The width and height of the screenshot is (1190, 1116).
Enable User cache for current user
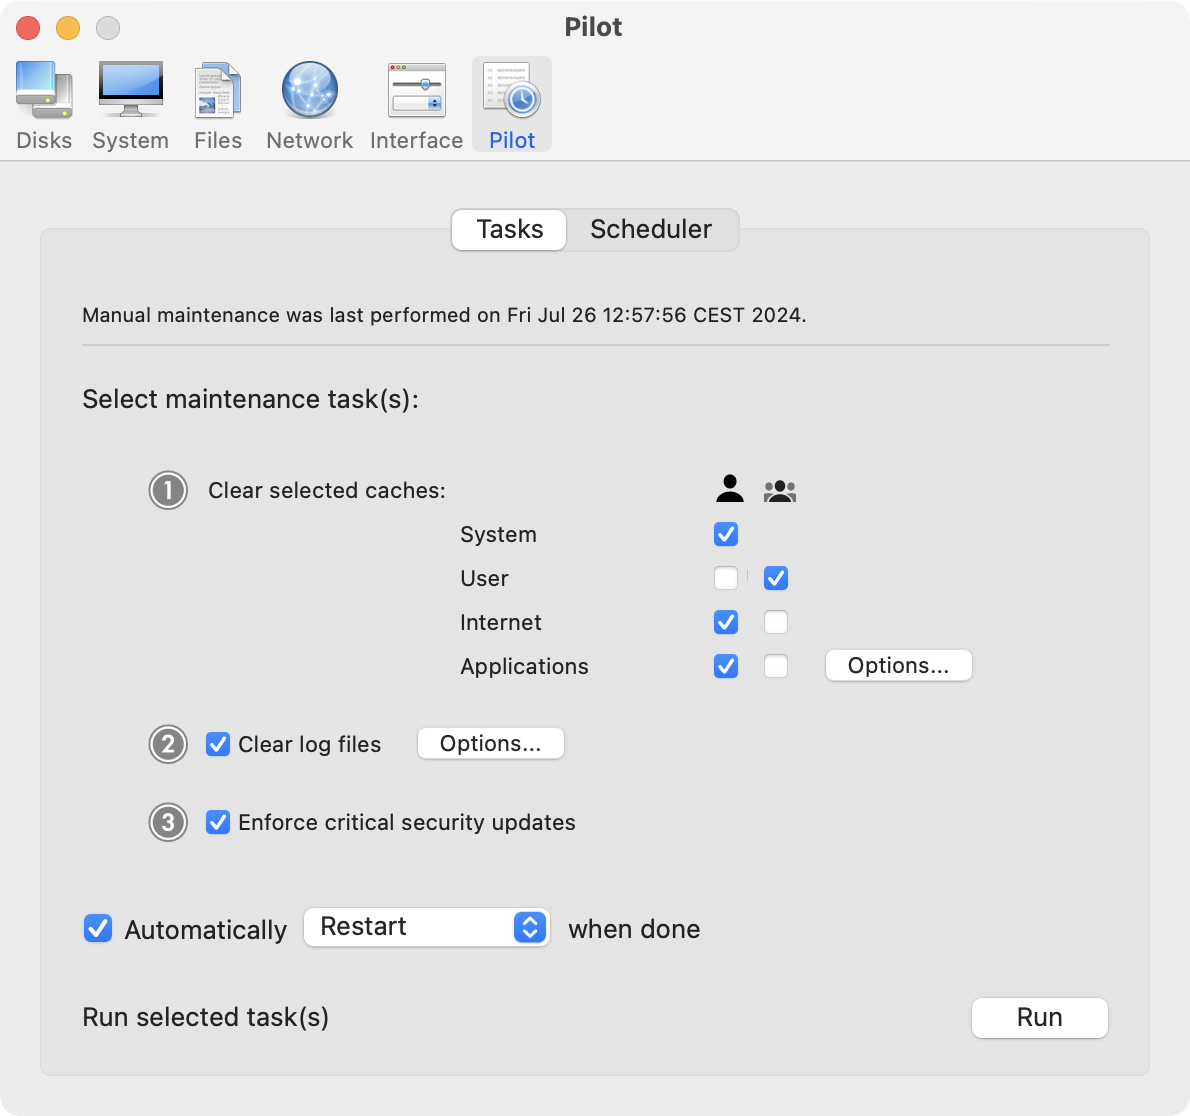(726, 578)
